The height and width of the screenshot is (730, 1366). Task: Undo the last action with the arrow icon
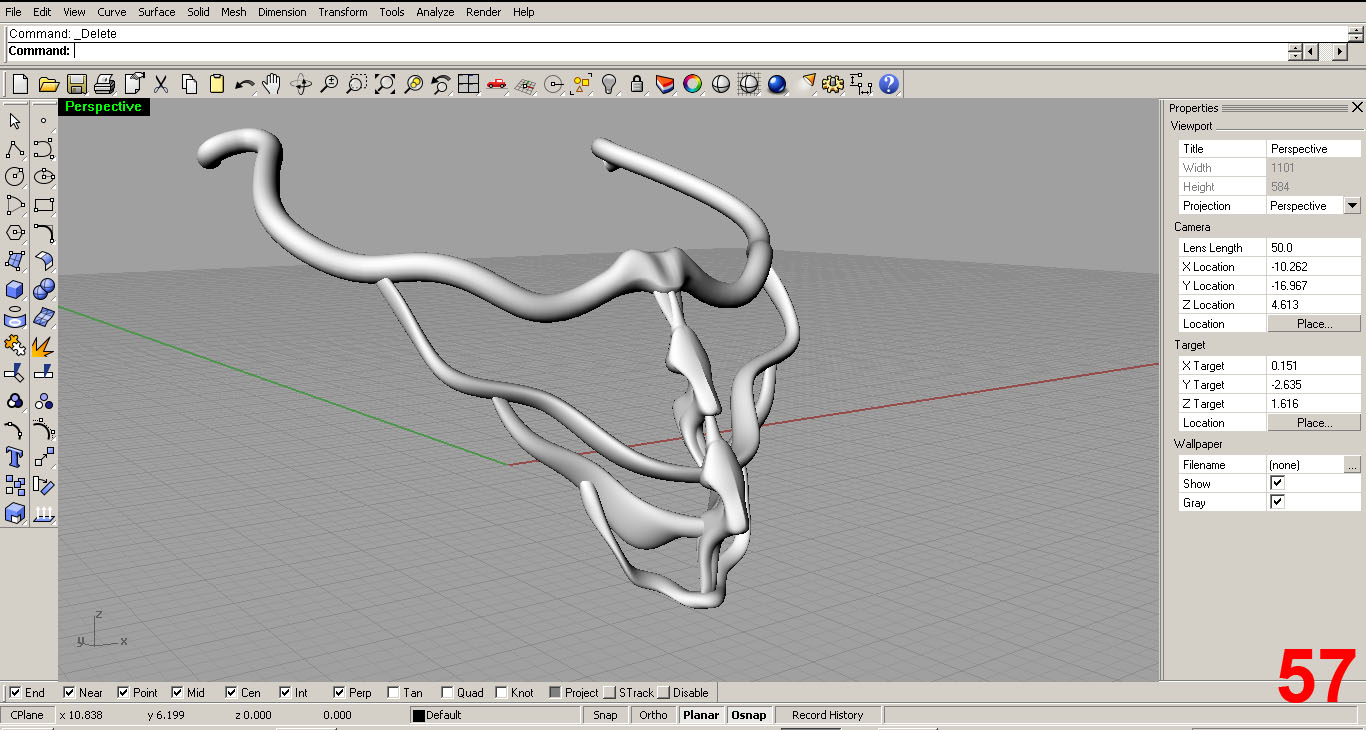point(245,85)
